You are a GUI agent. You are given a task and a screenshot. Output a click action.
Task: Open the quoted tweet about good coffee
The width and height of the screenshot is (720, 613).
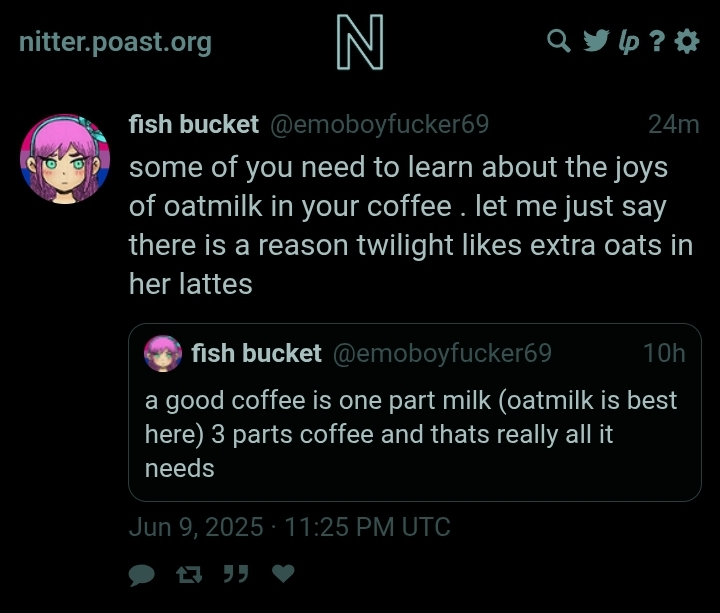[415, 412]
